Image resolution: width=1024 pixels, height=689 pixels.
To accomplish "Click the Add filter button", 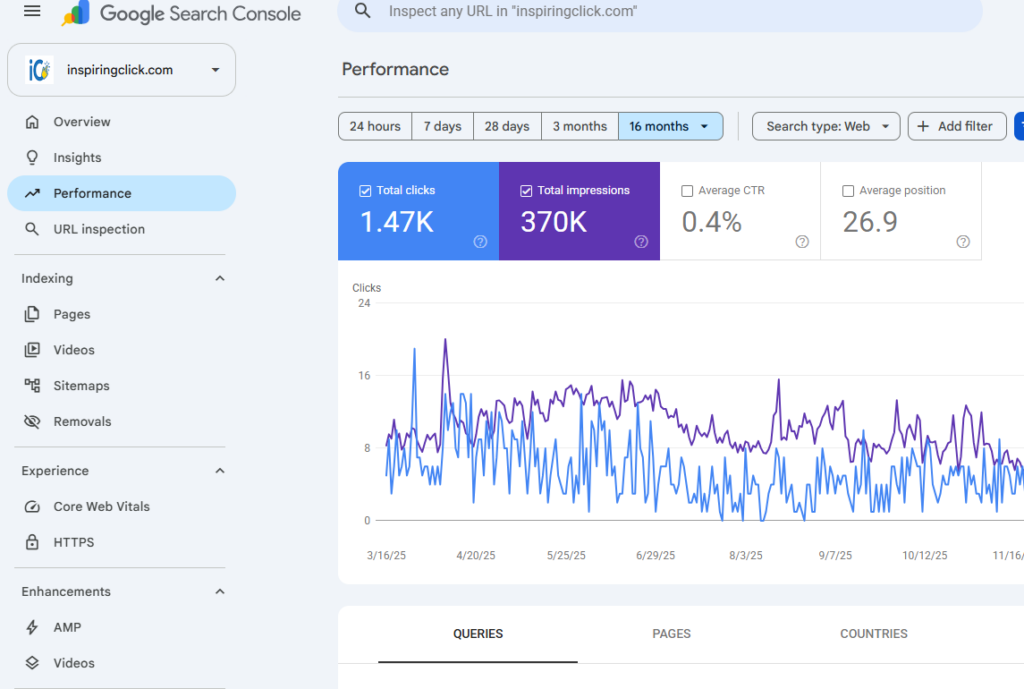I will (957, 126).
